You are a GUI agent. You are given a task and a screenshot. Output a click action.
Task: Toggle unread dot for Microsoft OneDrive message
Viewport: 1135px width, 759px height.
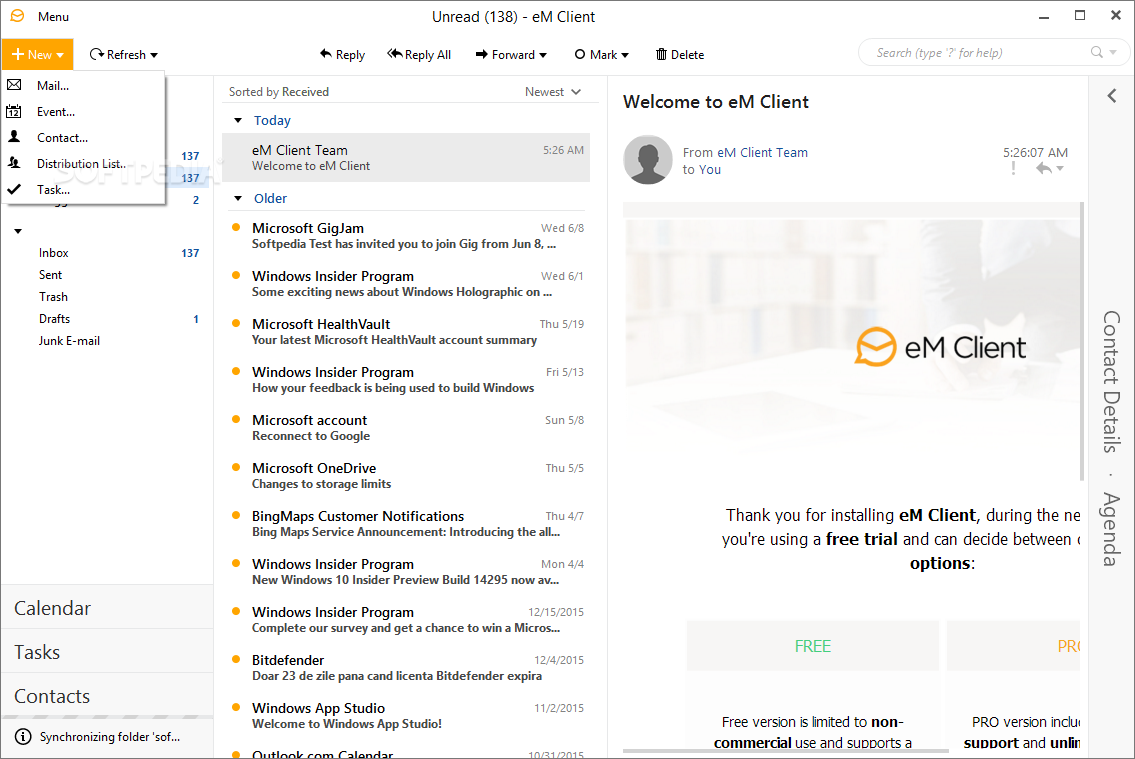[x=236, y=467]
